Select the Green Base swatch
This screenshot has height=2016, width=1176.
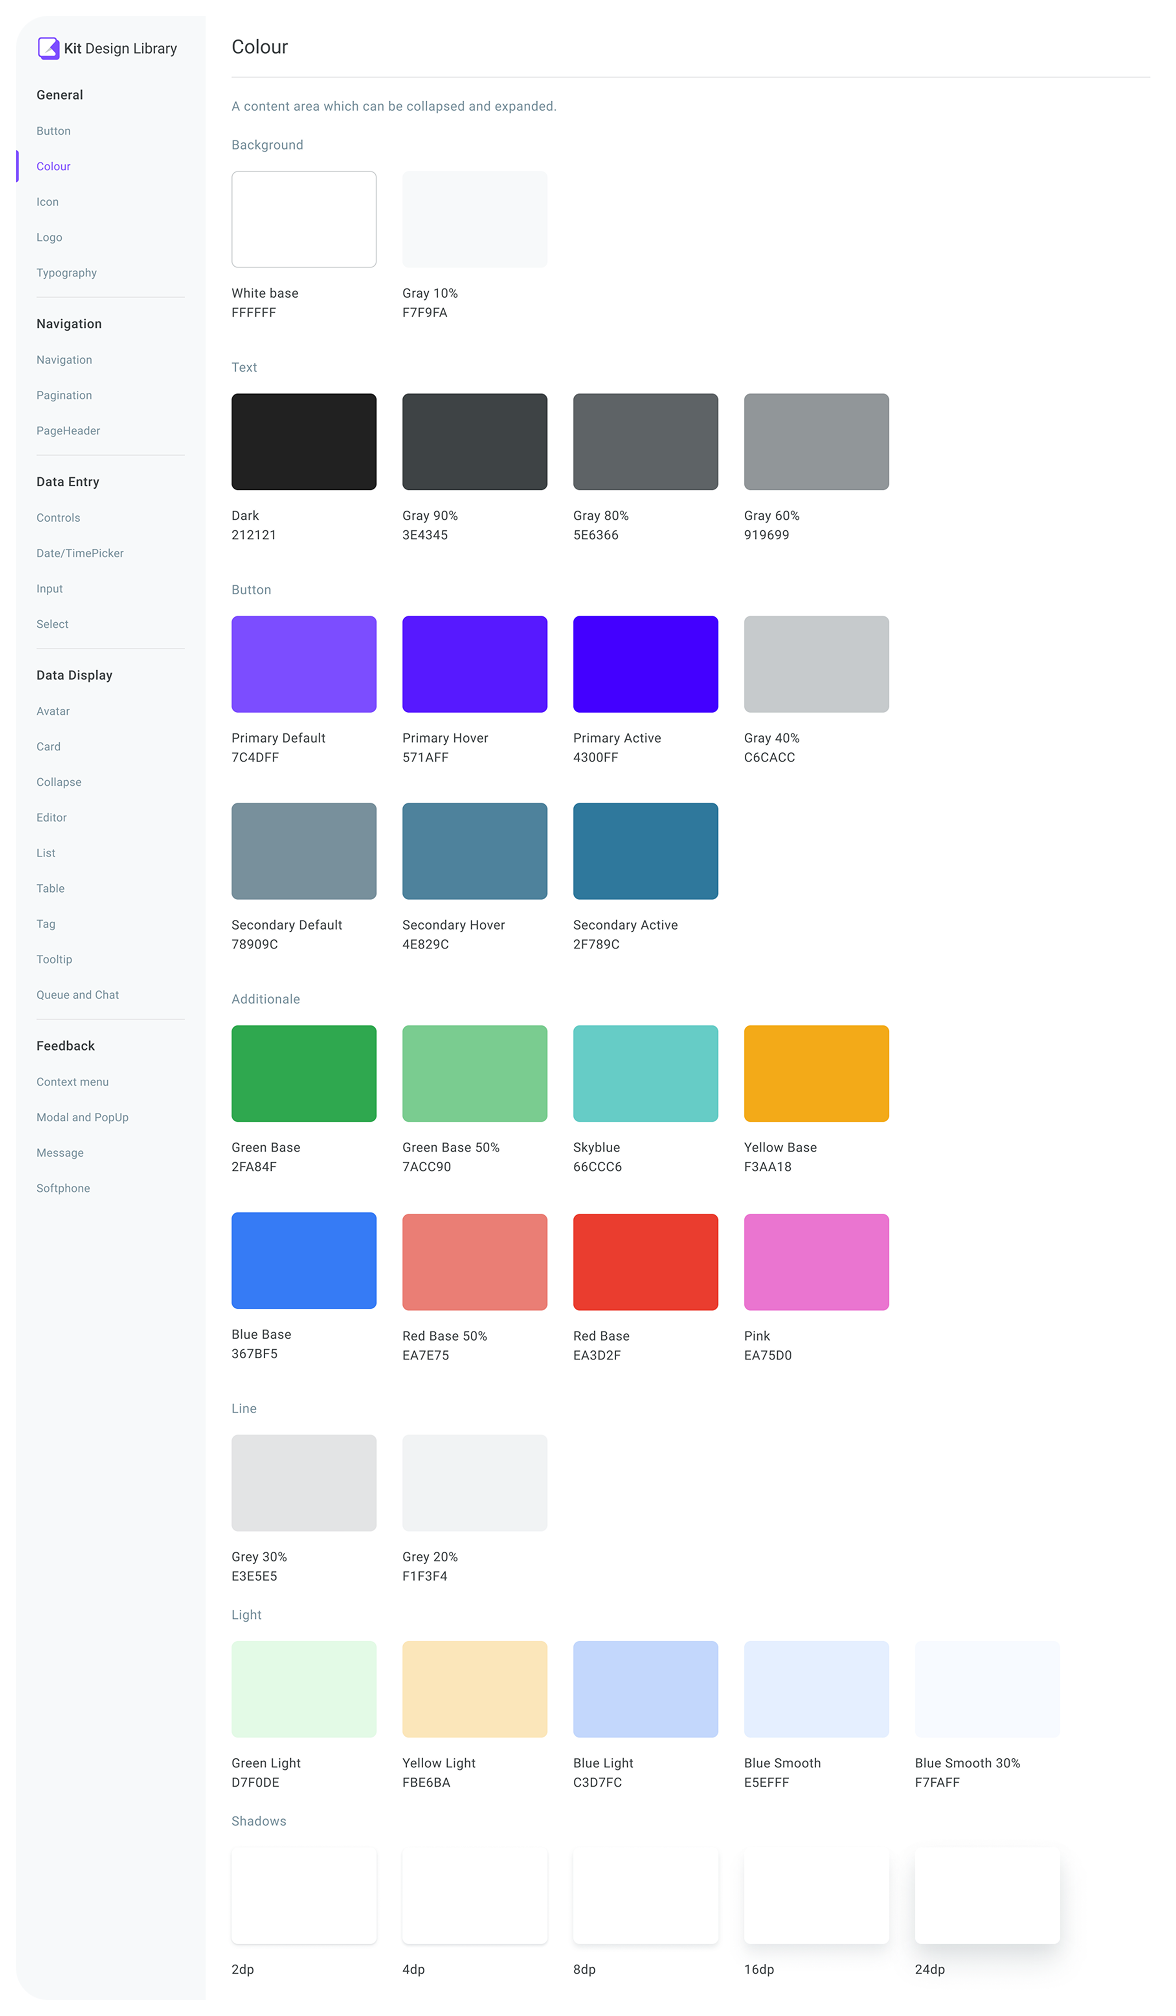pos(304,1074)
